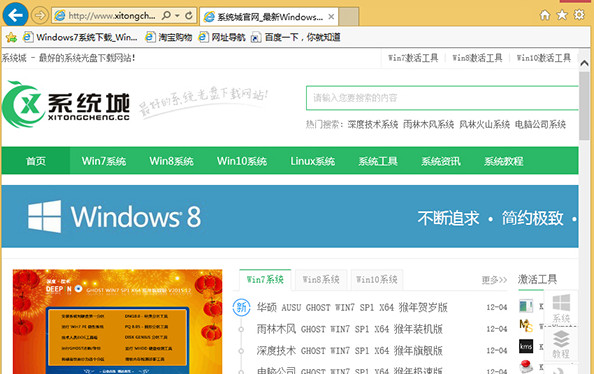Select Win7系统 in green navigation bar
The width and height of the screenshot is (594, 374).
pos(104,161)
